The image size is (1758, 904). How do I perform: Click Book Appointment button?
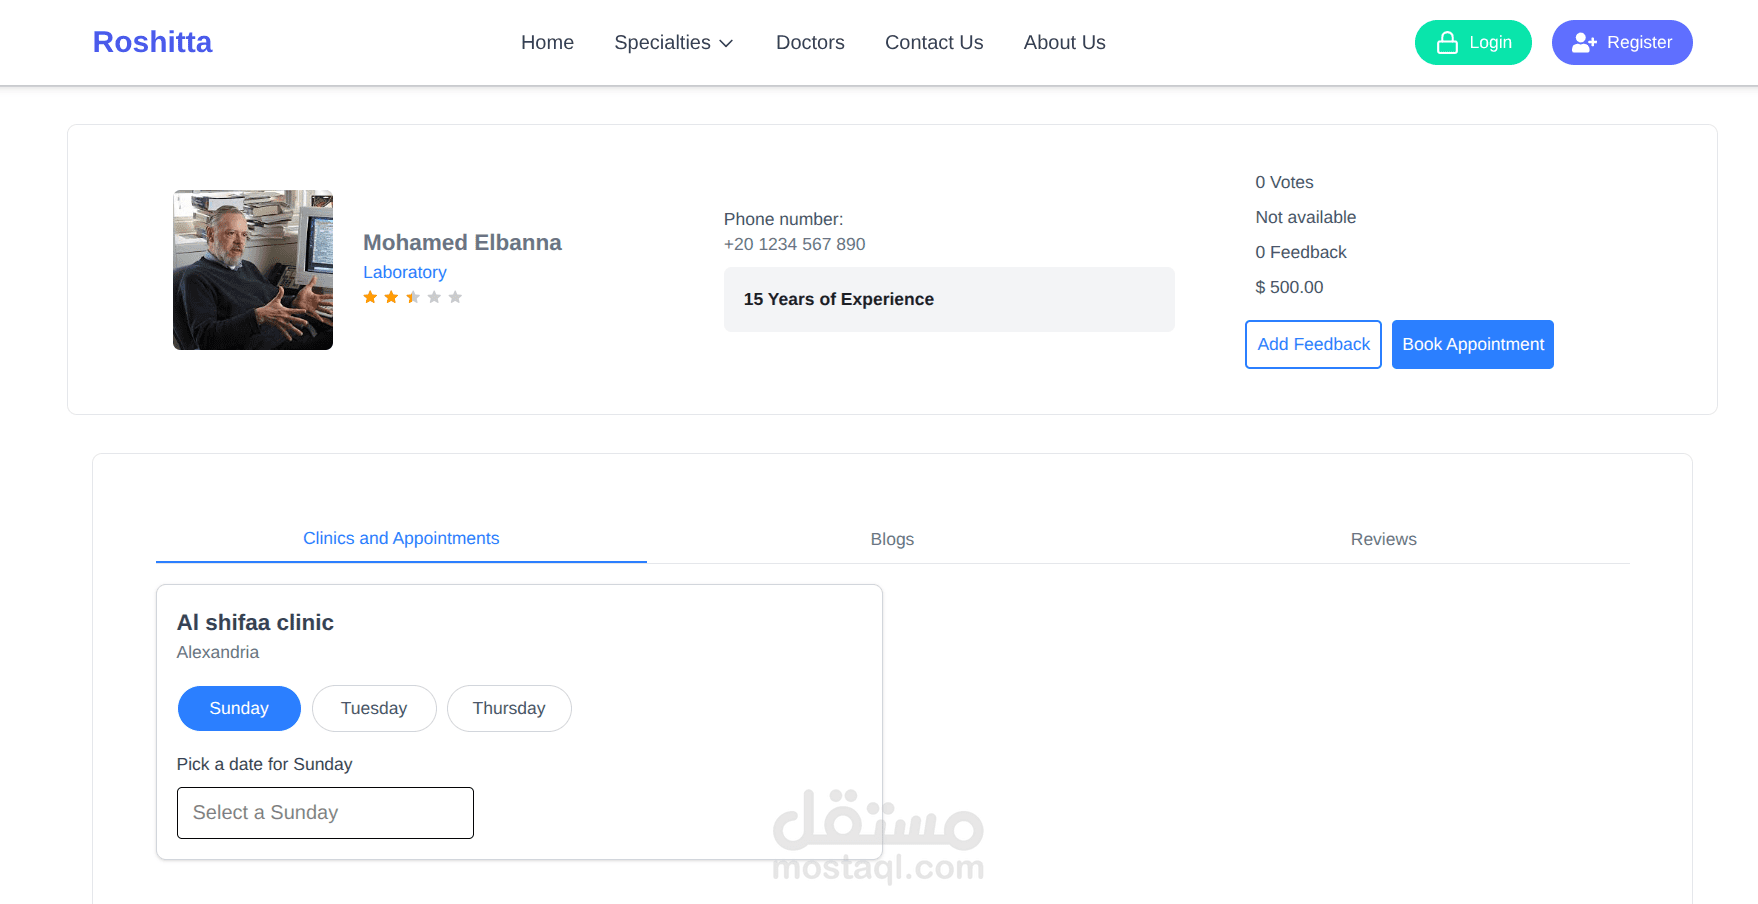click(1473, 344)
